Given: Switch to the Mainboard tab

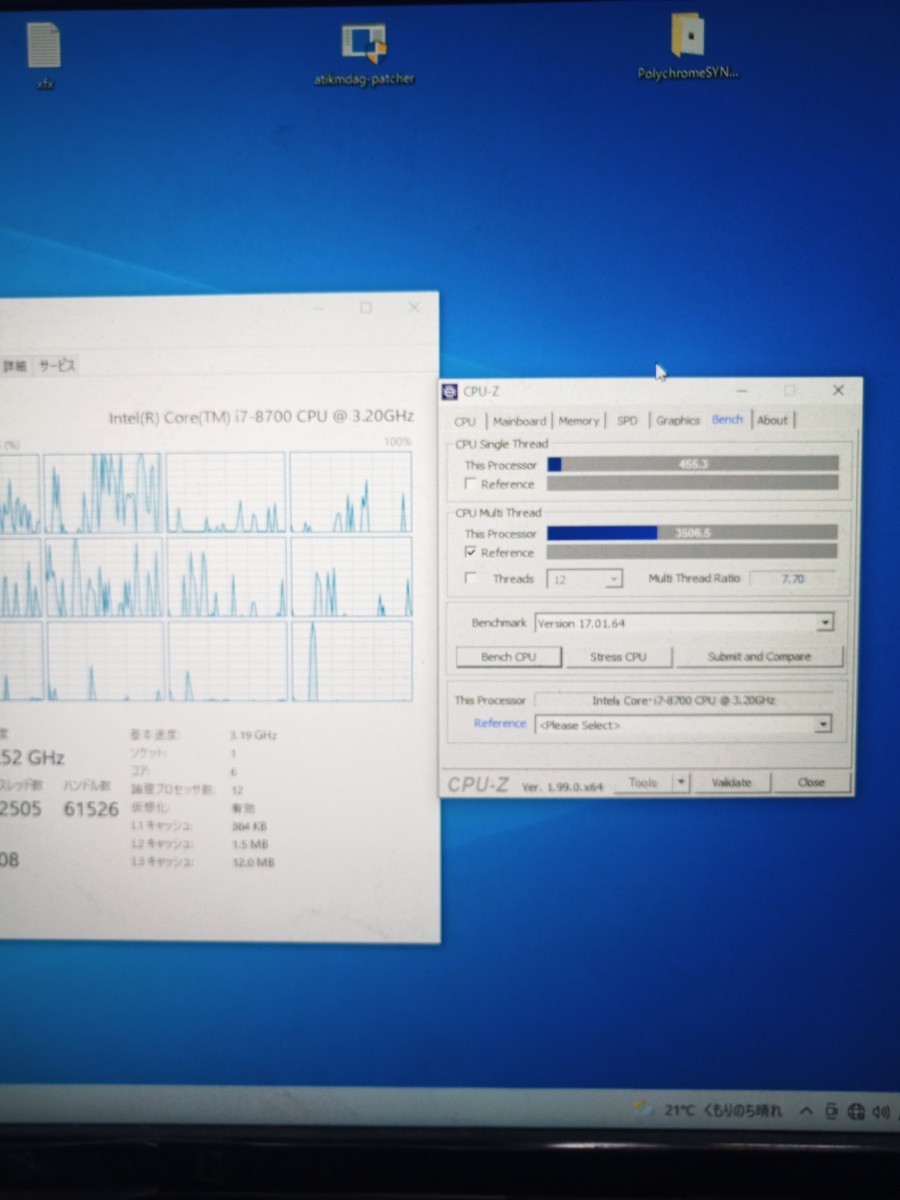Looking at the screenshot, I should click(x=519, y=421).
